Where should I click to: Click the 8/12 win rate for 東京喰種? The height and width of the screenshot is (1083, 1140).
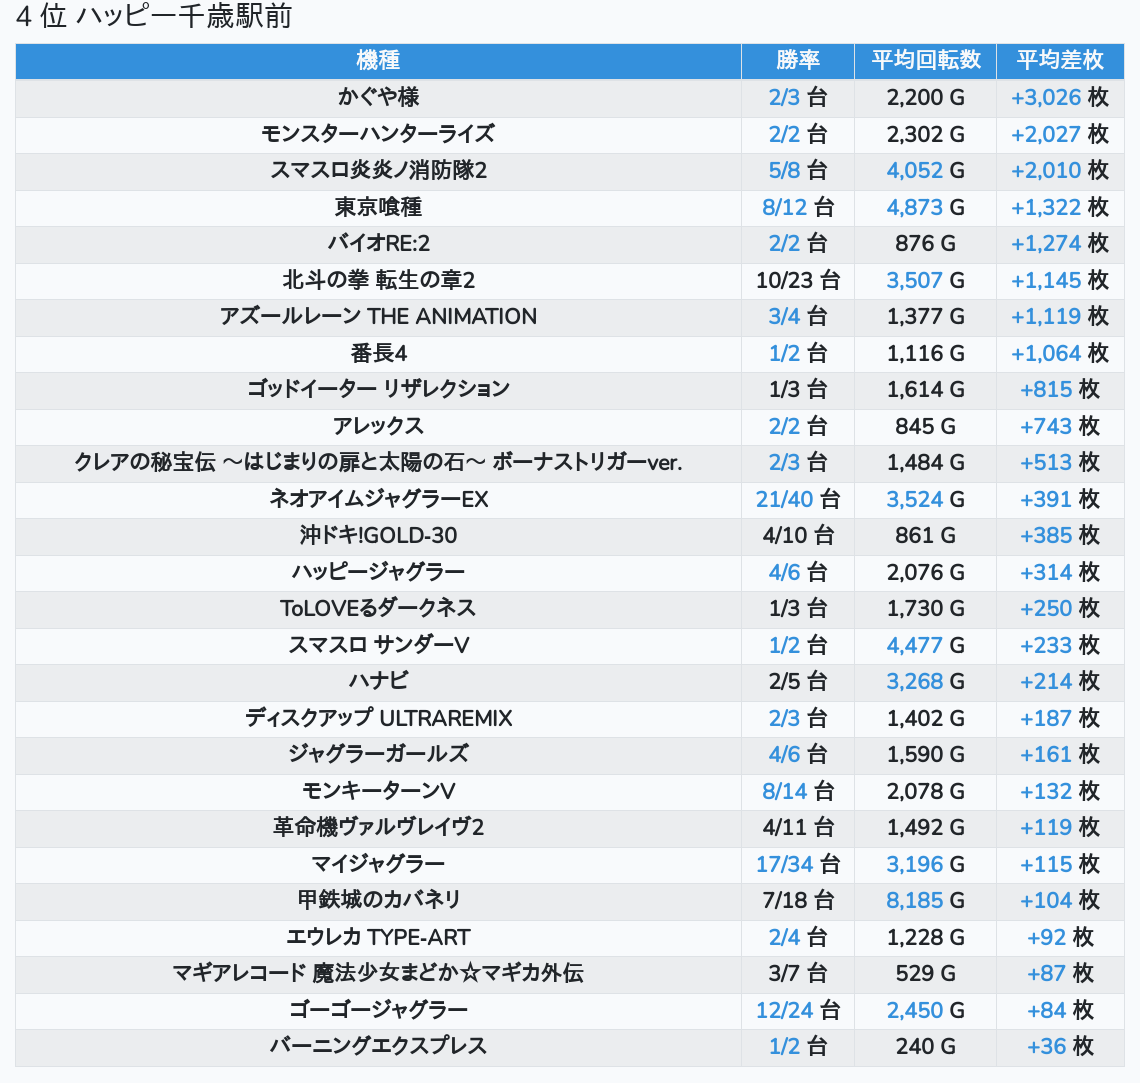784,207
